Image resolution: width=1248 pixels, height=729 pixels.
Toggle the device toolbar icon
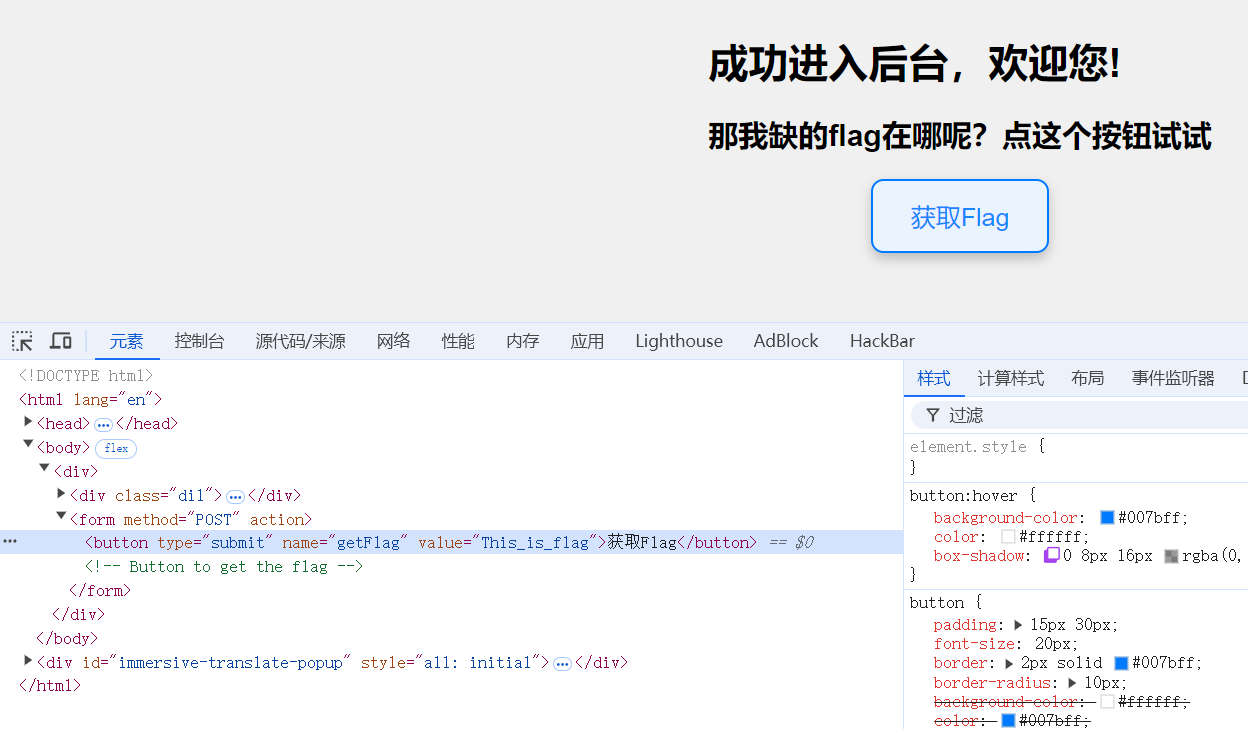pos(61,341)
